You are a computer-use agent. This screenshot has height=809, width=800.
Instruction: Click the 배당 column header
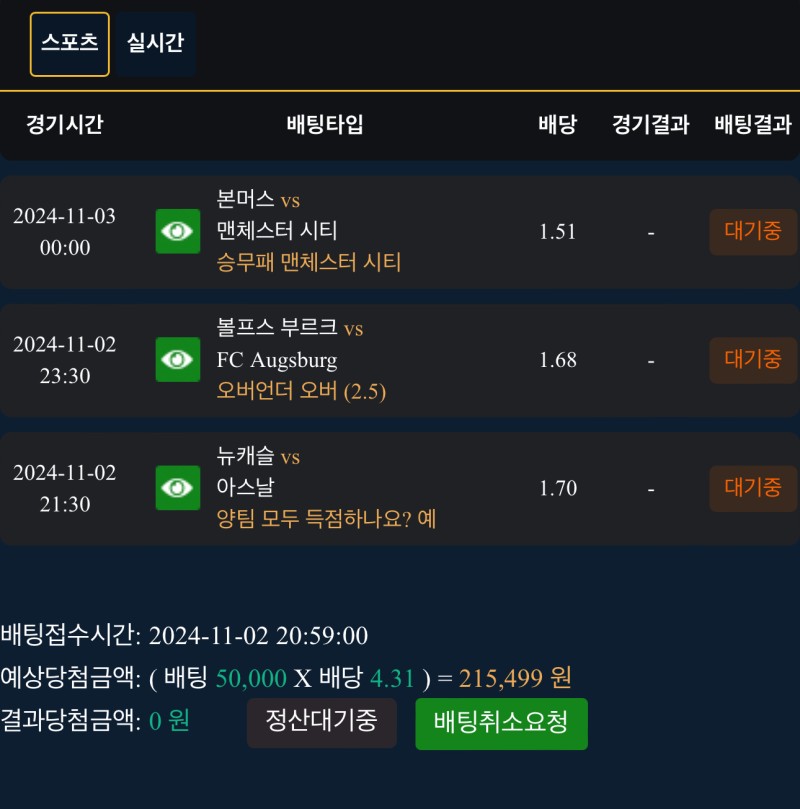(557, 125)
